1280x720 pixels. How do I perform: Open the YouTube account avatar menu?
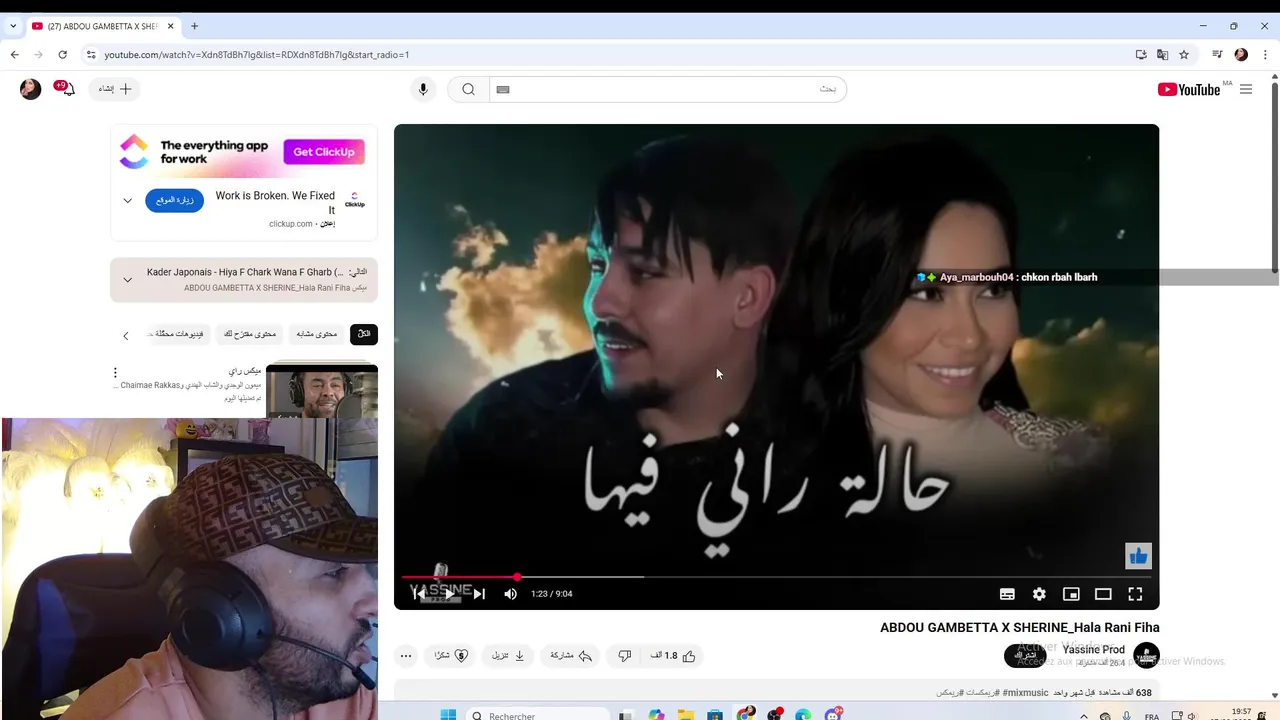31,89
